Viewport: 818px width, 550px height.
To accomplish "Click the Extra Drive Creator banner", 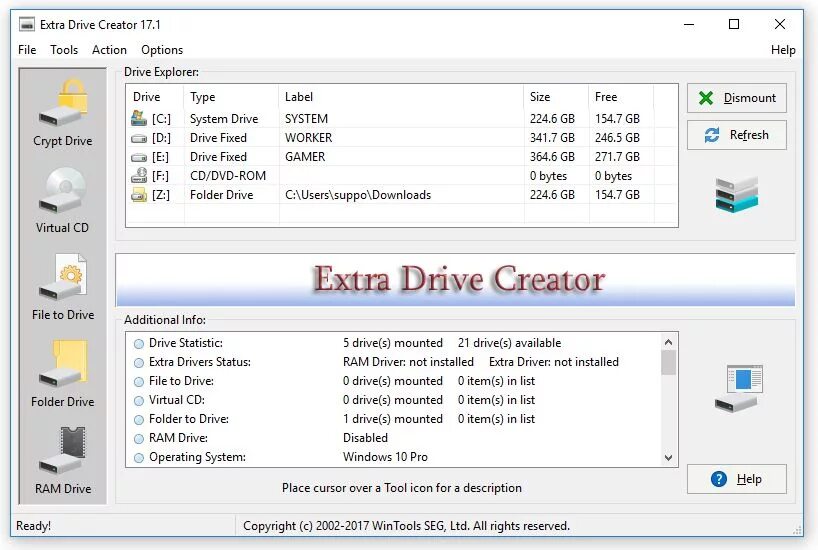I will (455, 280).
